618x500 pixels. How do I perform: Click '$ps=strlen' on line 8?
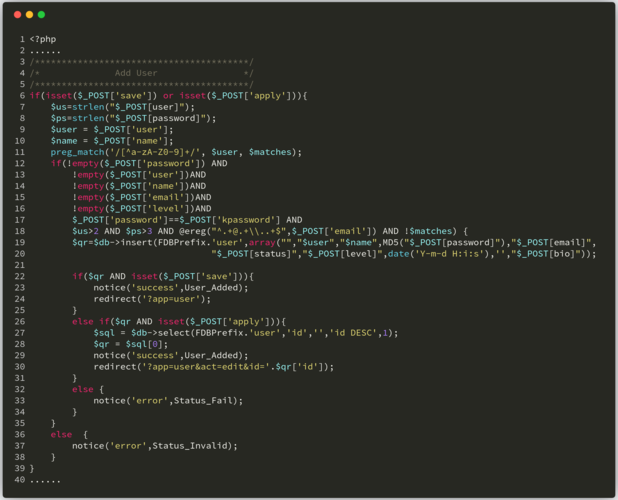pos(78,118)
